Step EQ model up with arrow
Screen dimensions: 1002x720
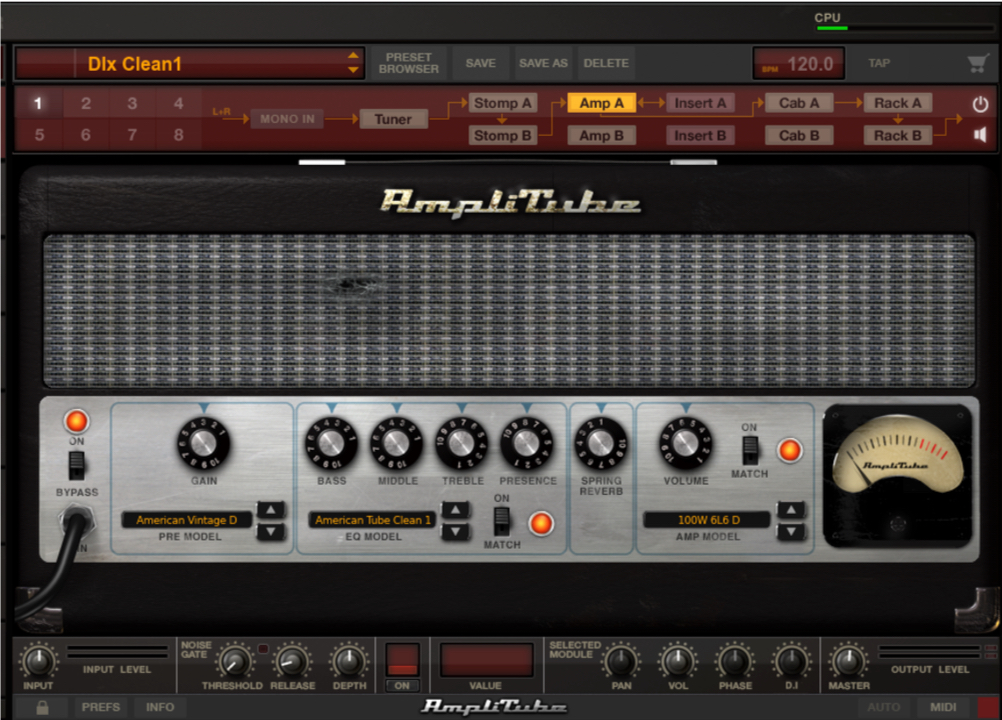(x=456, y=510)
